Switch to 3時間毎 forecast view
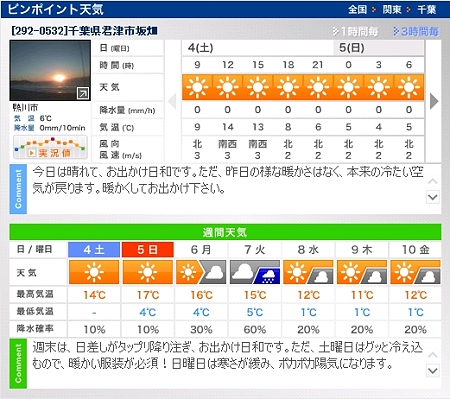This screenshot has width=450, height=399. (x=416, y=32)
